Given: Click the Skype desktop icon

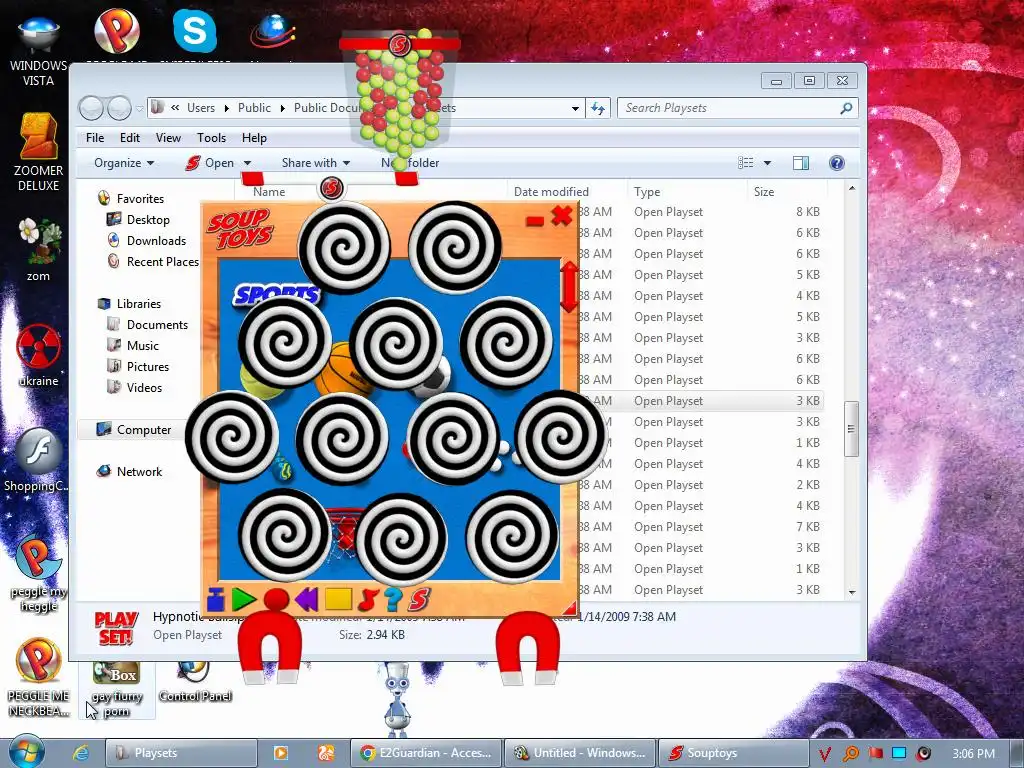Looking at the screenshot, I should [x=195, y=31].
